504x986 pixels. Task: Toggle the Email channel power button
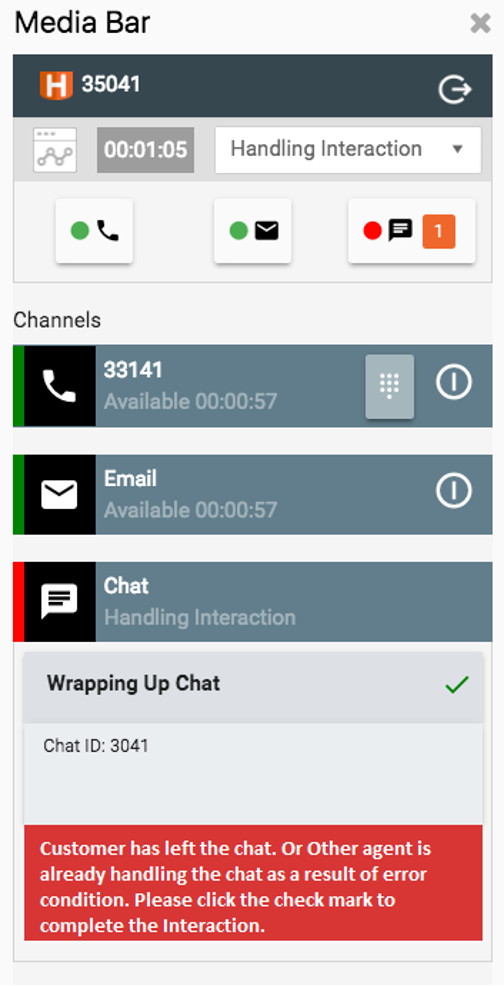pos(454,489)
